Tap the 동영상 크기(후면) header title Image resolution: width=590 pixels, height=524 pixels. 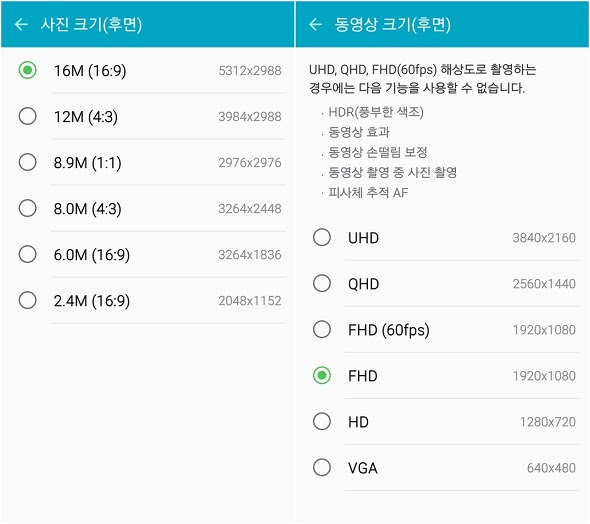pyautogui.click(x=392, y=25)
